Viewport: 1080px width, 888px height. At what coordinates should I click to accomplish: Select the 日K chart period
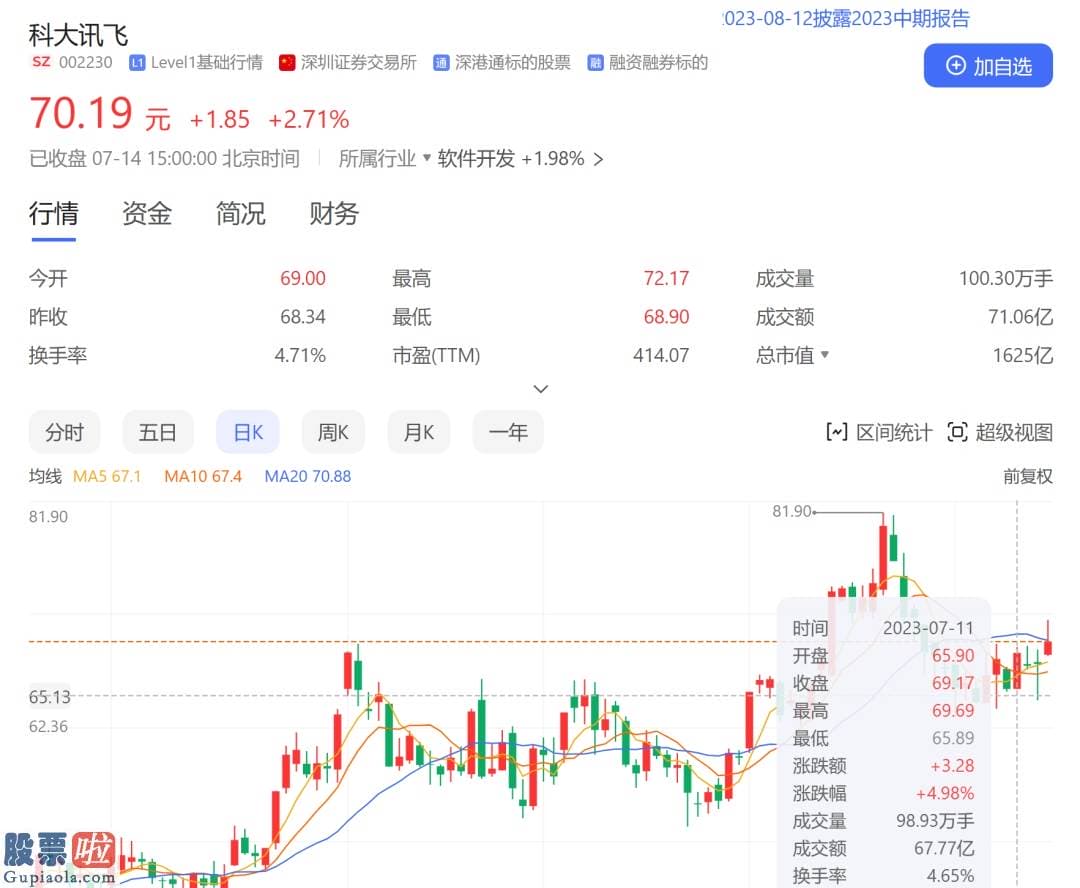pyautogui.click(x=248, y=433)
